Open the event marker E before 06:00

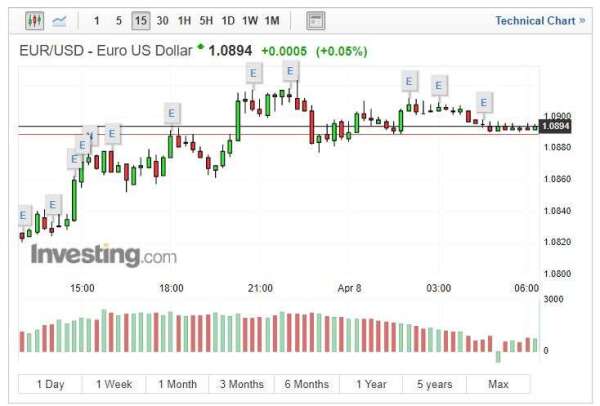(x=484, y=102)
